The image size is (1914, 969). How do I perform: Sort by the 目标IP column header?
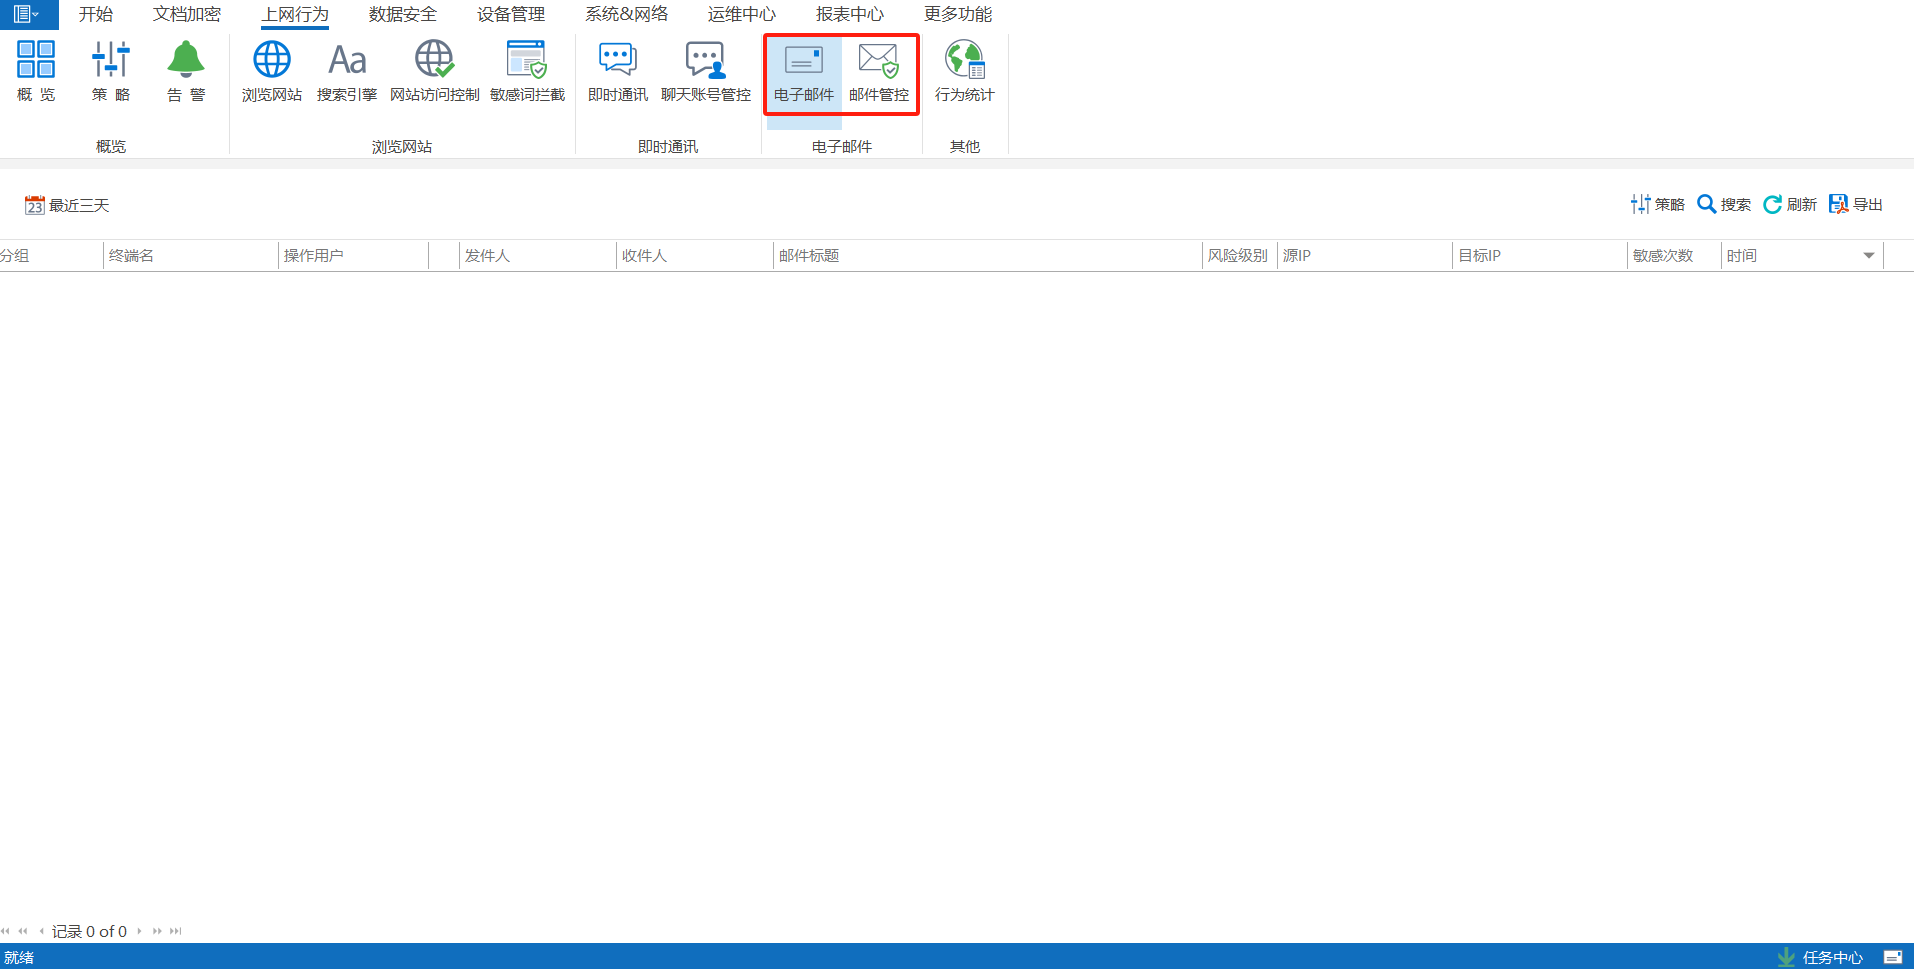(x=1539, y=256)
